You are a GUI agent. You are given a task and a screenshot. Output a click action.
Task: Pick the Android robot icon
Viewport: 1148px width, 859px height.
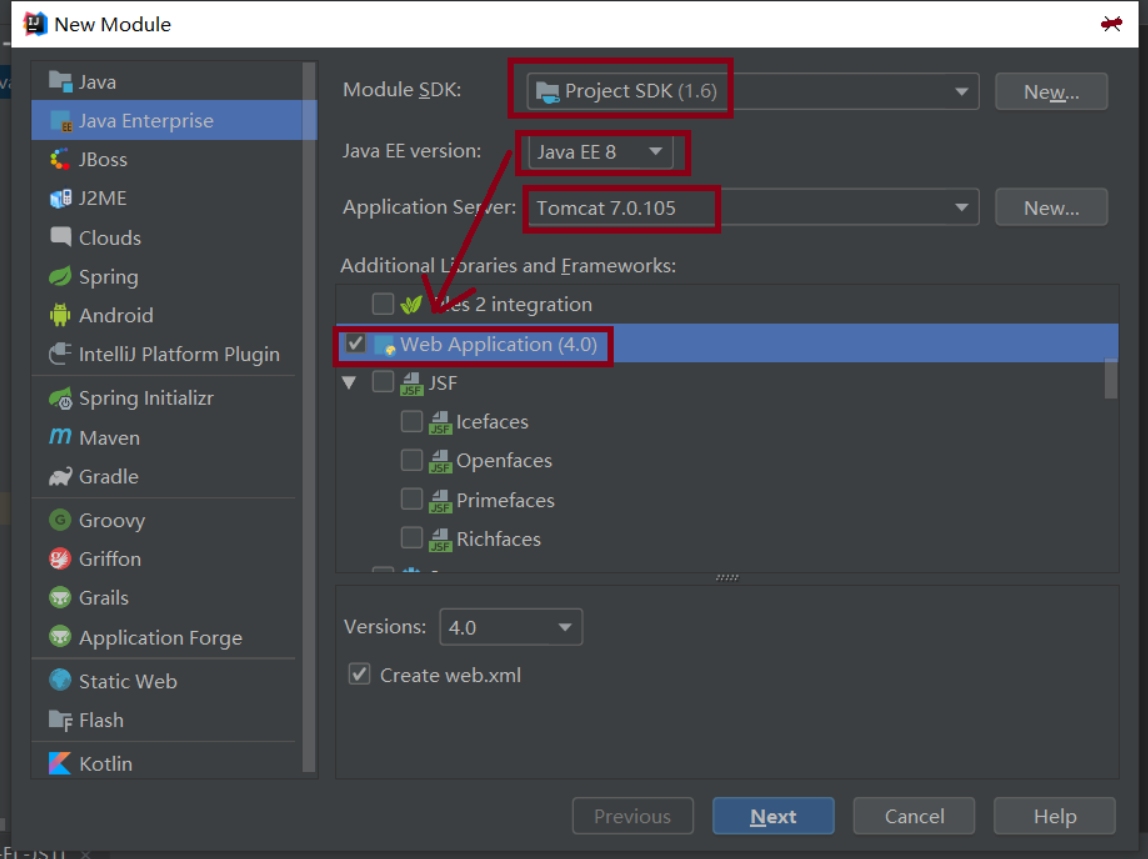60,316
